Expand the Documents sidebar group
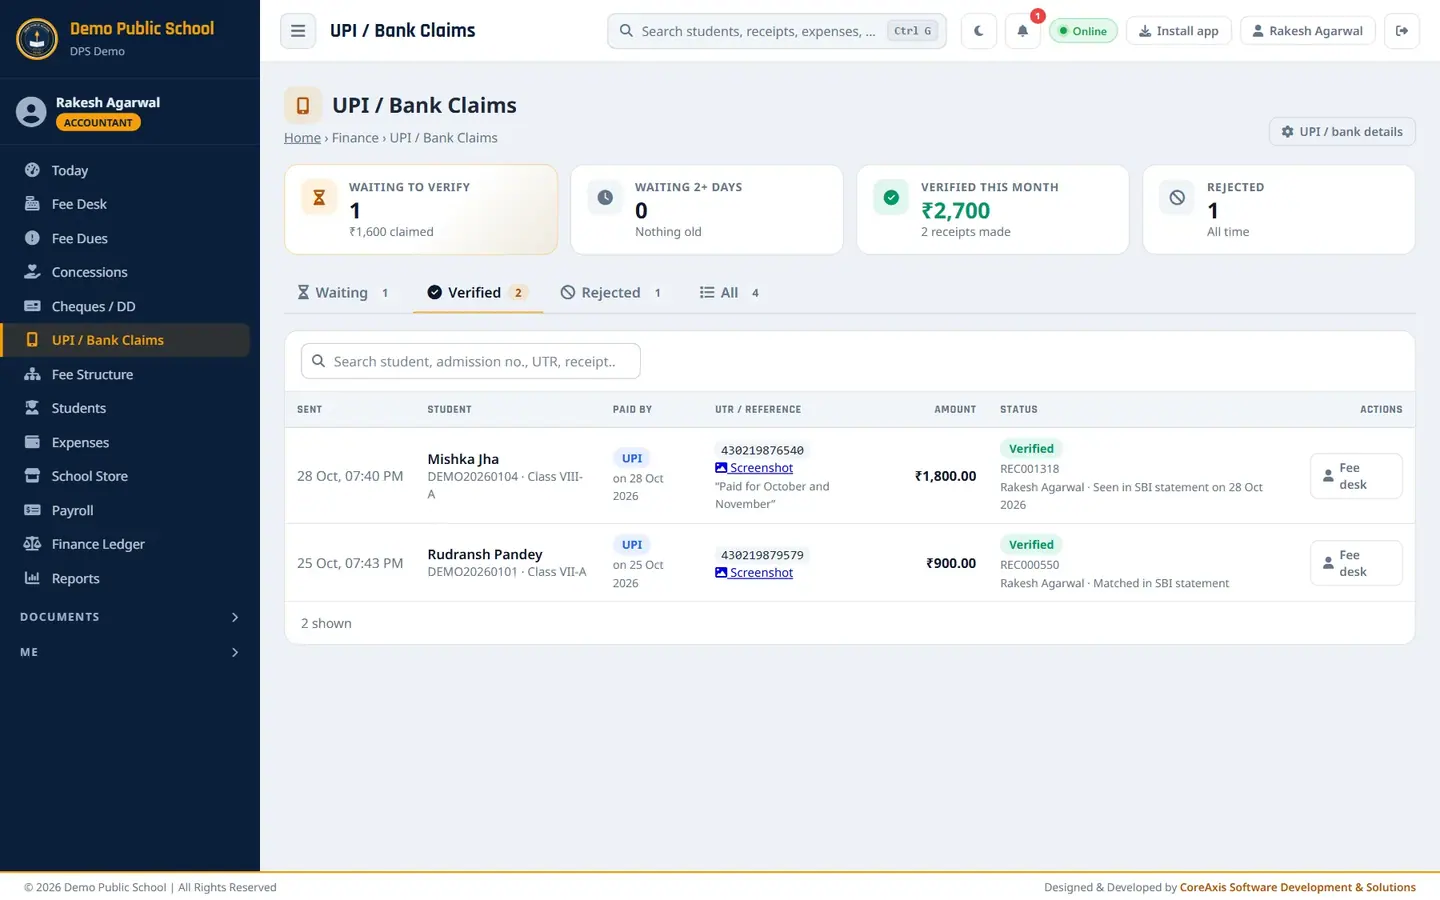Screen dimensions: 1440x900 click(x=130, y=617)
